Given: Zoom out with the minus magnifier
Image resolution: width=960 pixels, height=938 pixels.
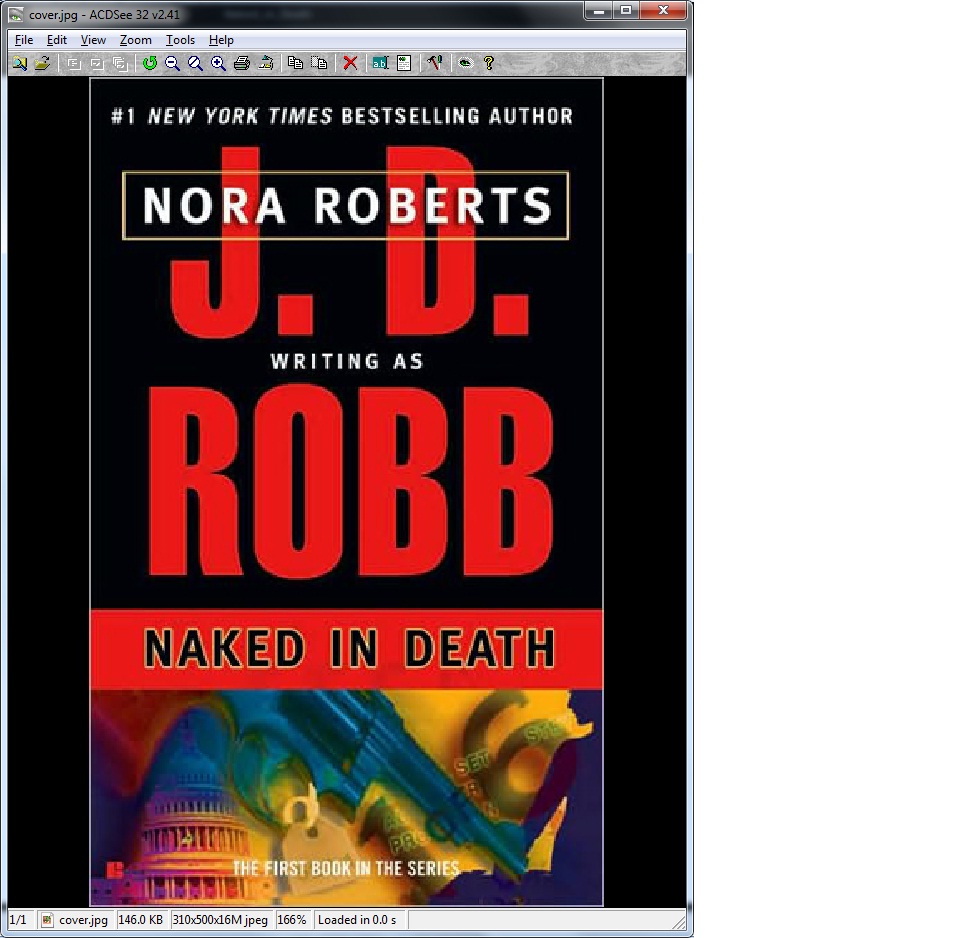Looking at the screenshot, I should tap(173, 63).
